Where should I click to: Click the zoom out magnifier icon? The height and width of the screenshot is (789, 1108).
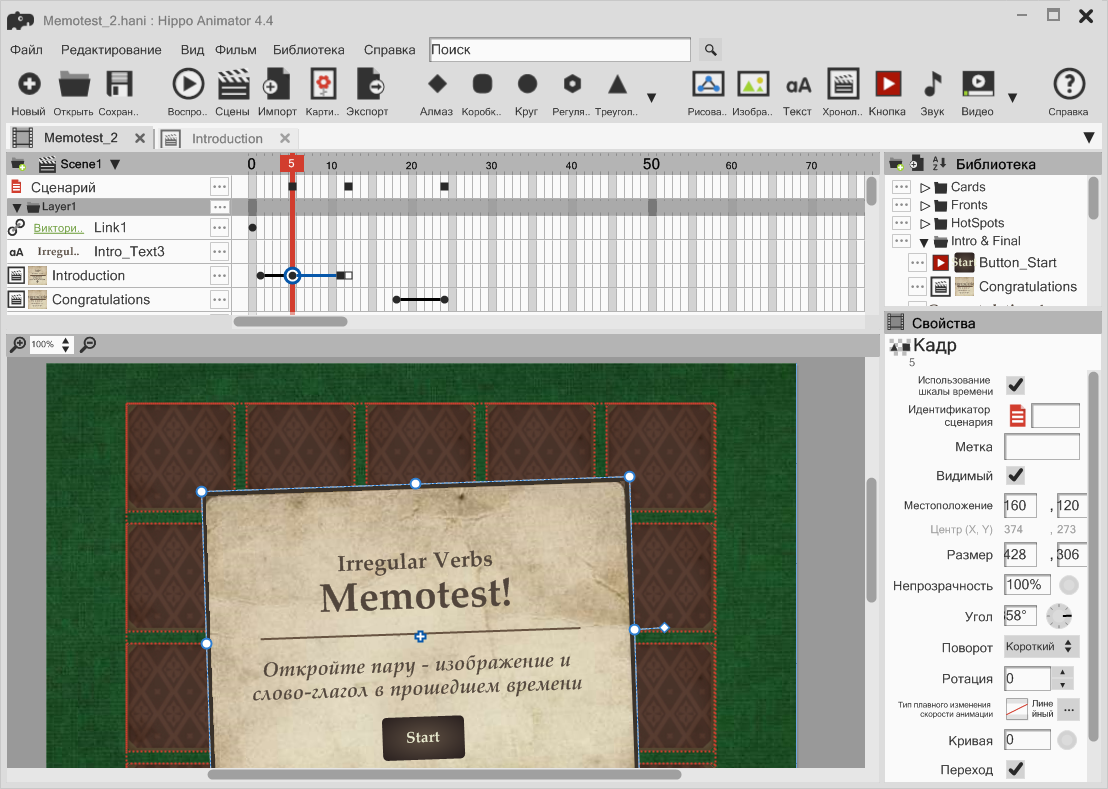(88, 345)
